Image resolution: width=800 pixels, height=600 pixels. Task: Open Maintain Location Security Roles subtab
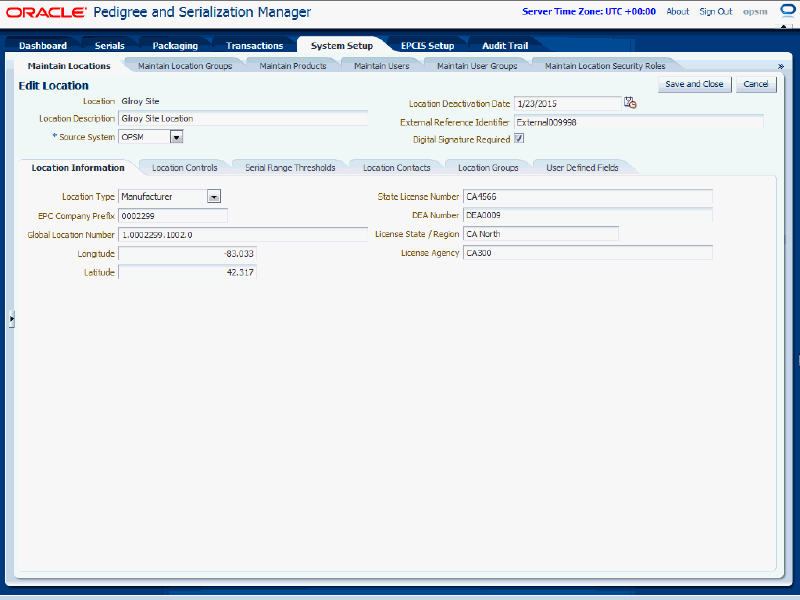pos(605,66)
